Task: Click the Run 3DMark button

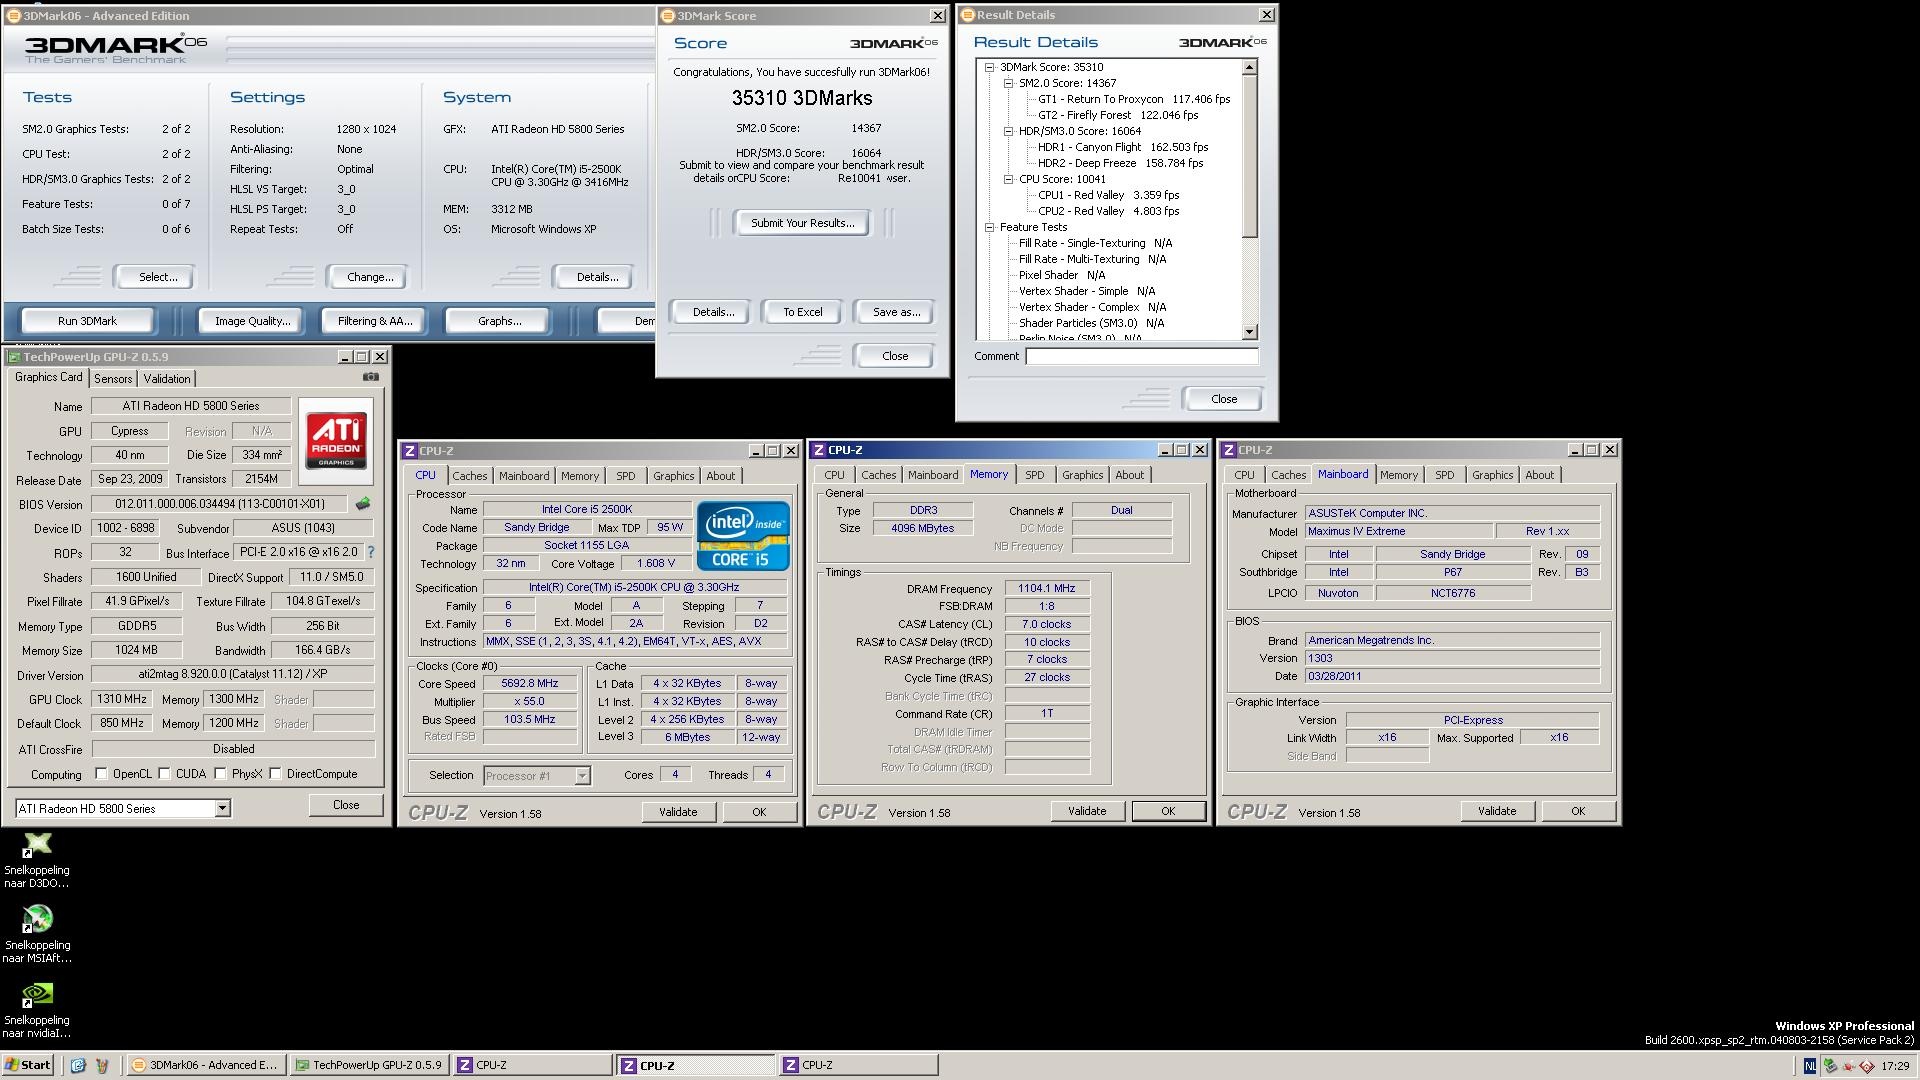Action: (87, 321)
